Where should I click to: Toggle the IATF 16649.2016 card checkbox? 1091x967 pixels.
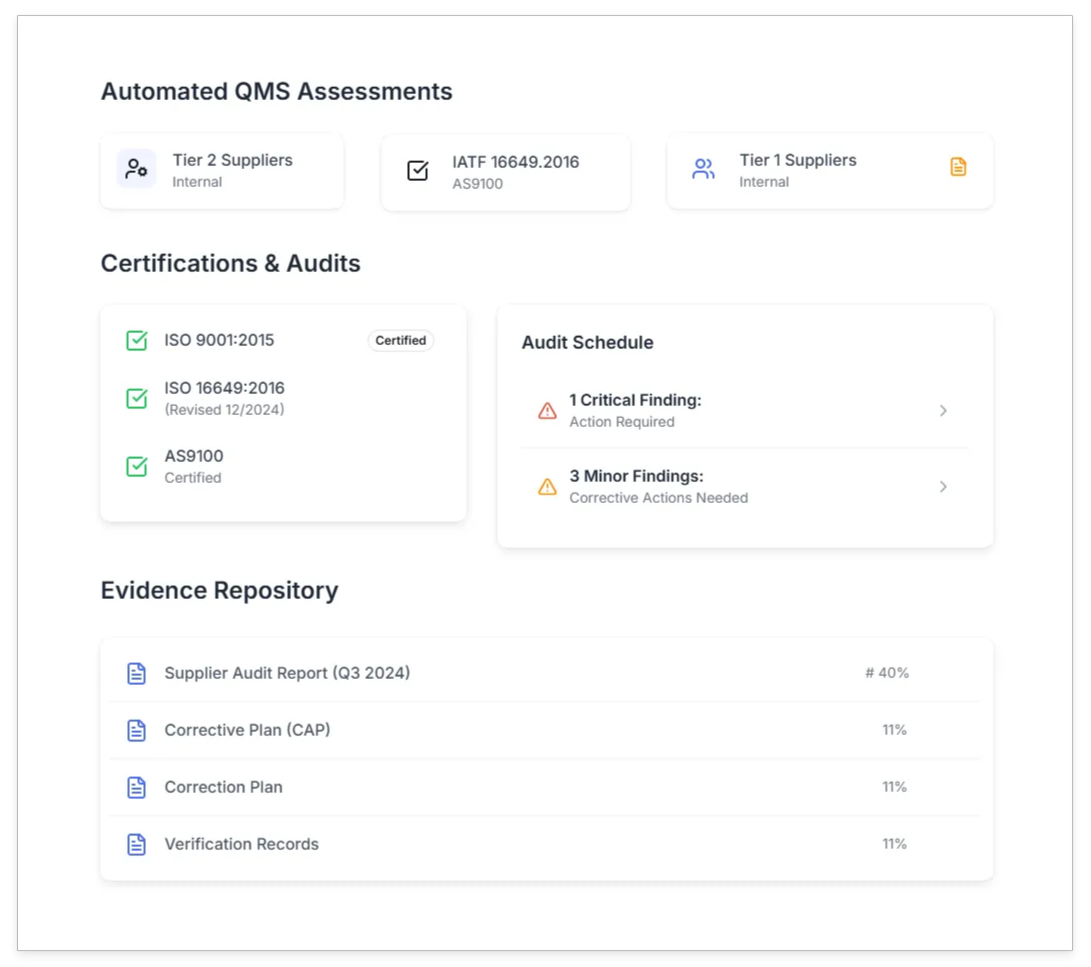click(x=418, y=171)
